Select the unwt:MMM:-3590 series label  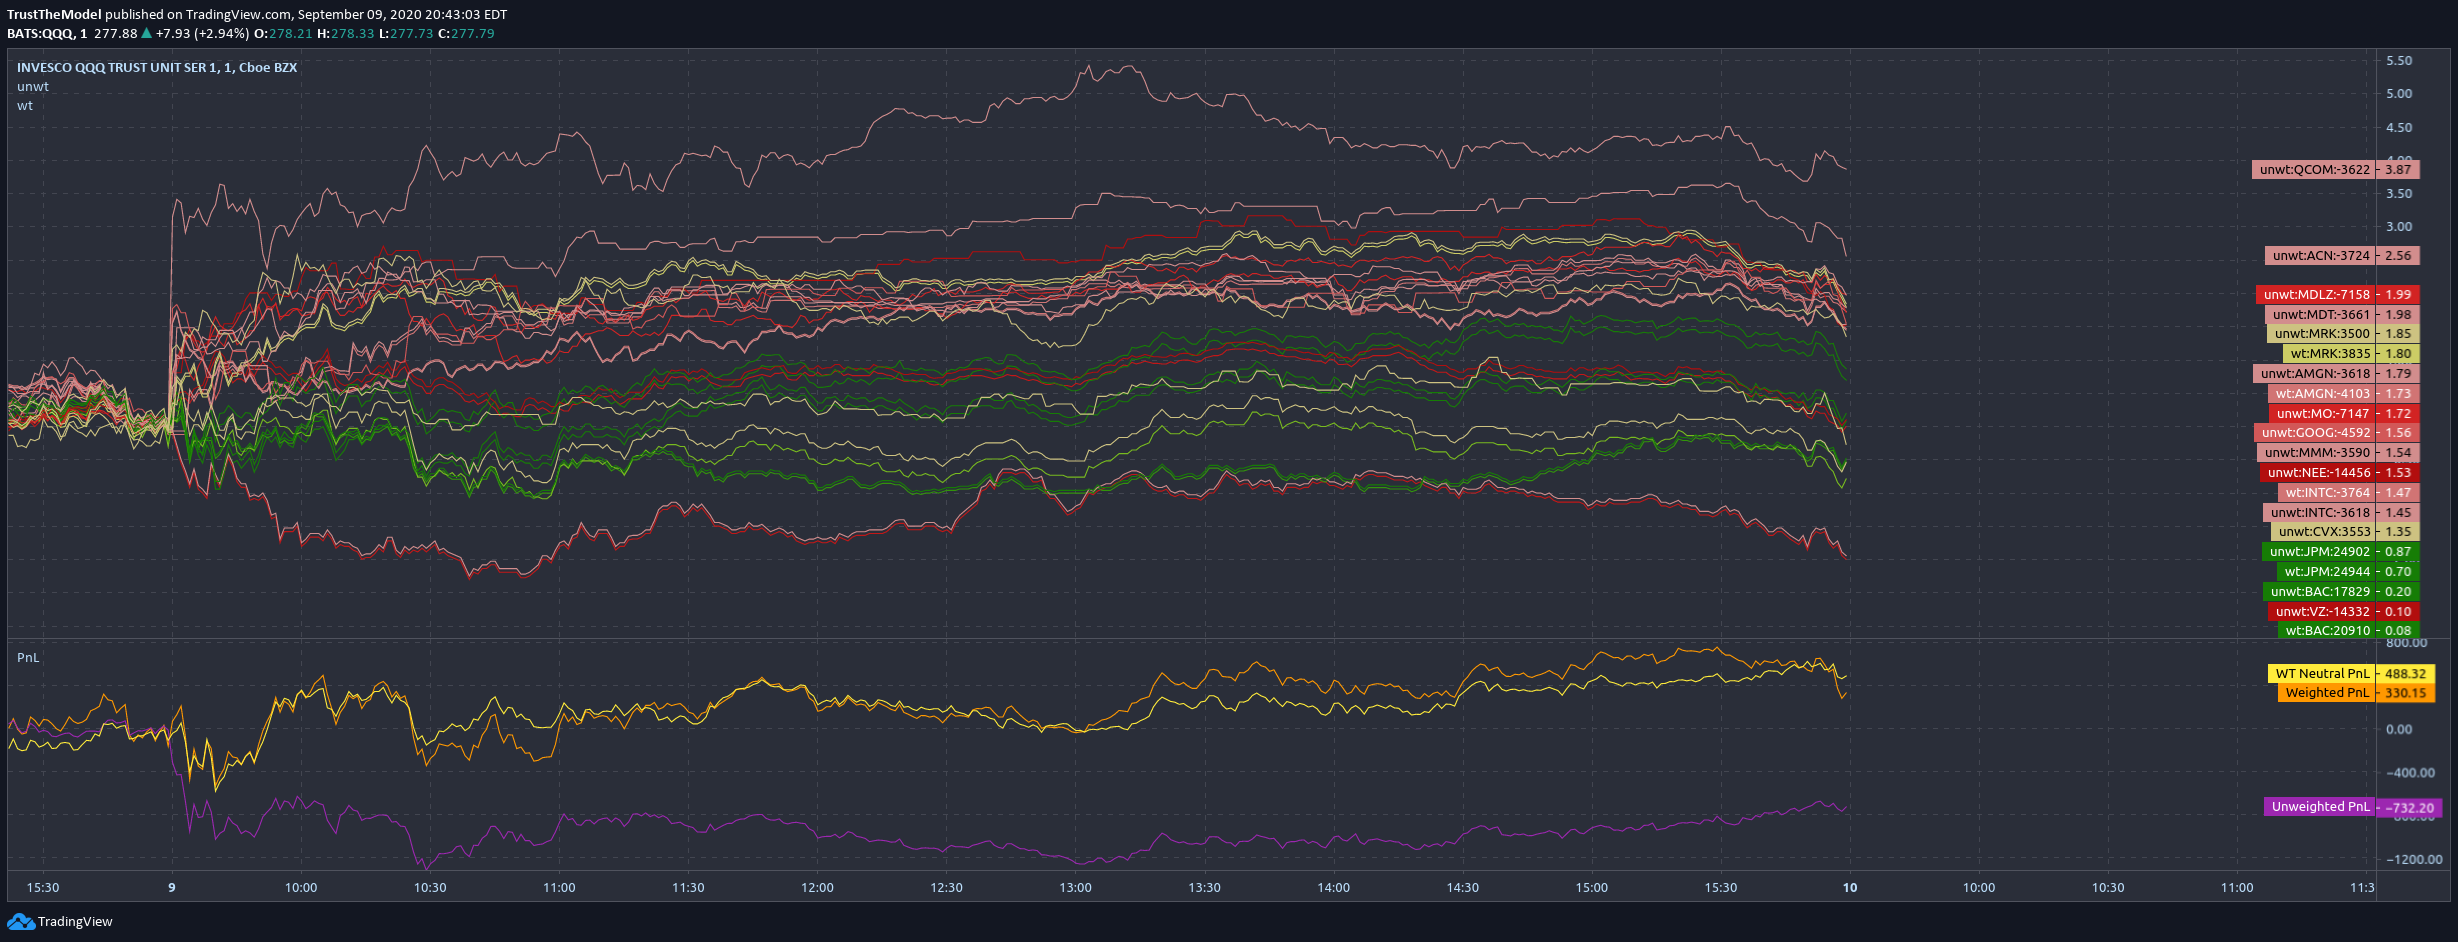click(x=2316, y=453)
